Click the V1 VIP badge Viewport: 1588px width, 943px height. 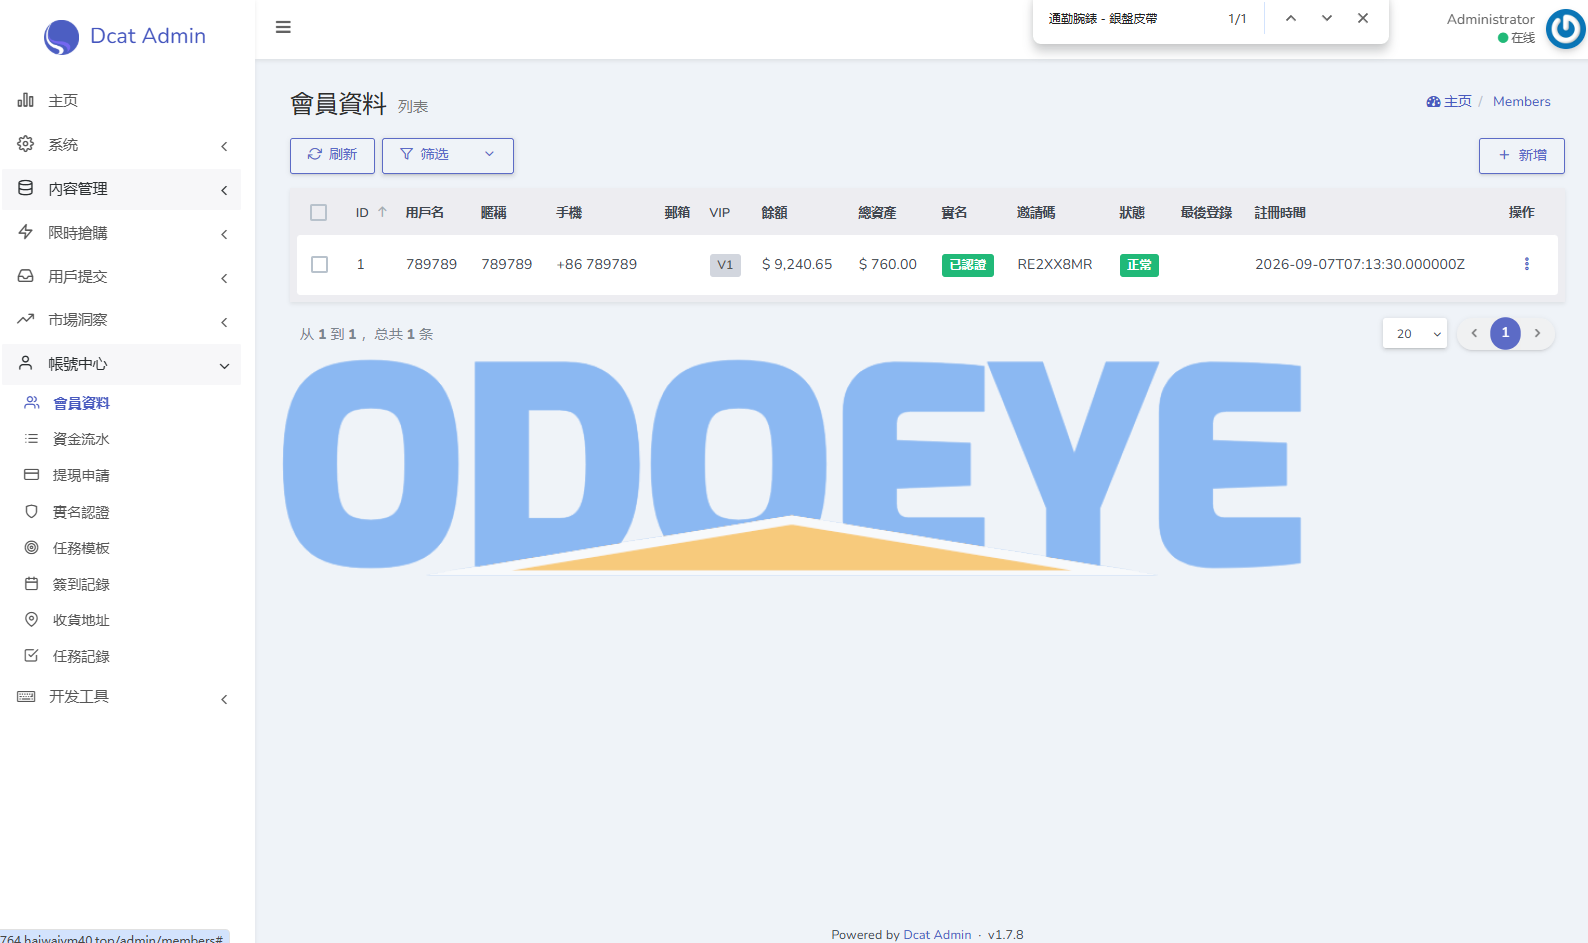coord(725,265)
